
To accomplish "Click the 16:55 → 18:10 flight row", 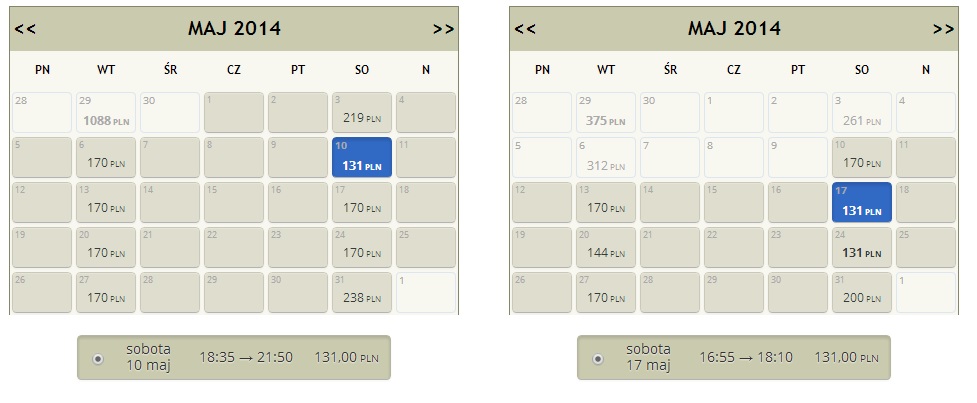I will (733, 358).
